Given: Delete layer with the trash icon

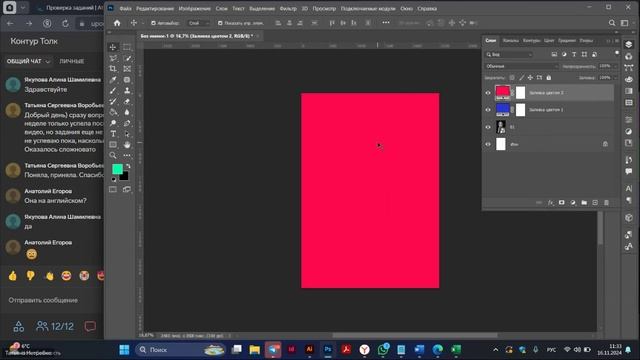Looking at the screenshot, I should click(x=607, y=203).
